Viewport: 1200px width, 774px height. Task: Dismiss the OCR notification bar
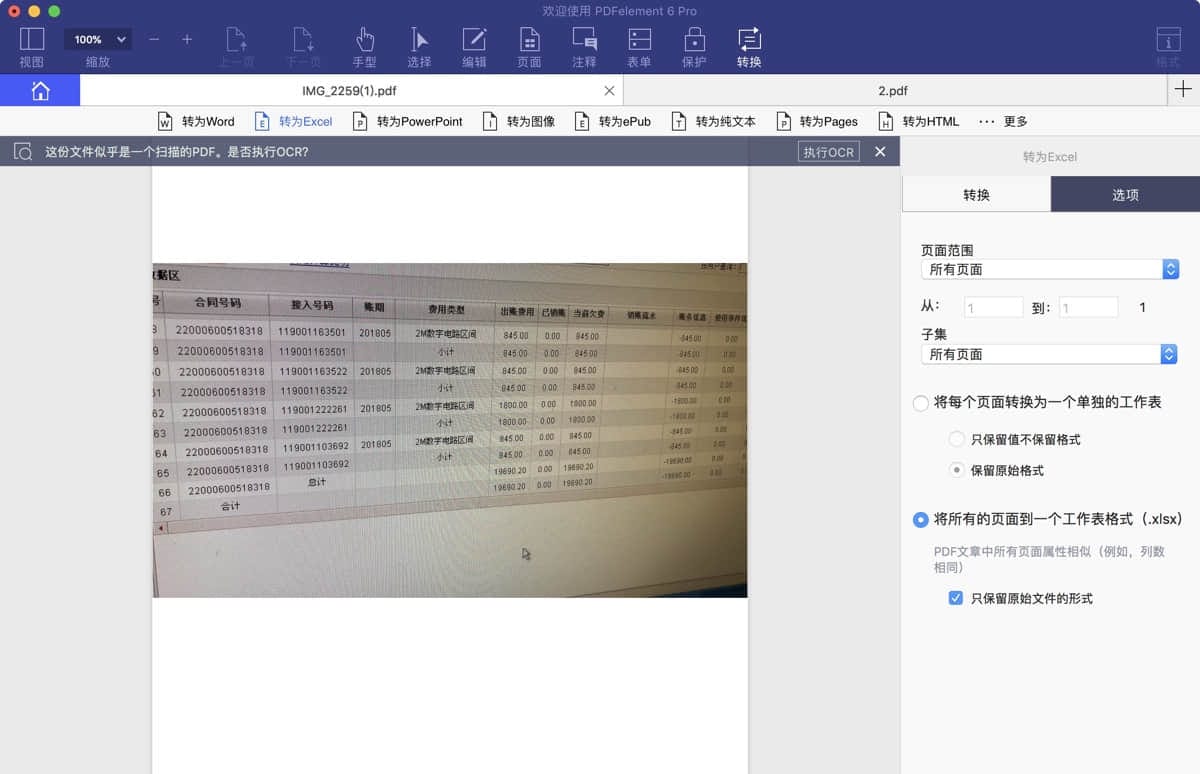click(880, 151)
